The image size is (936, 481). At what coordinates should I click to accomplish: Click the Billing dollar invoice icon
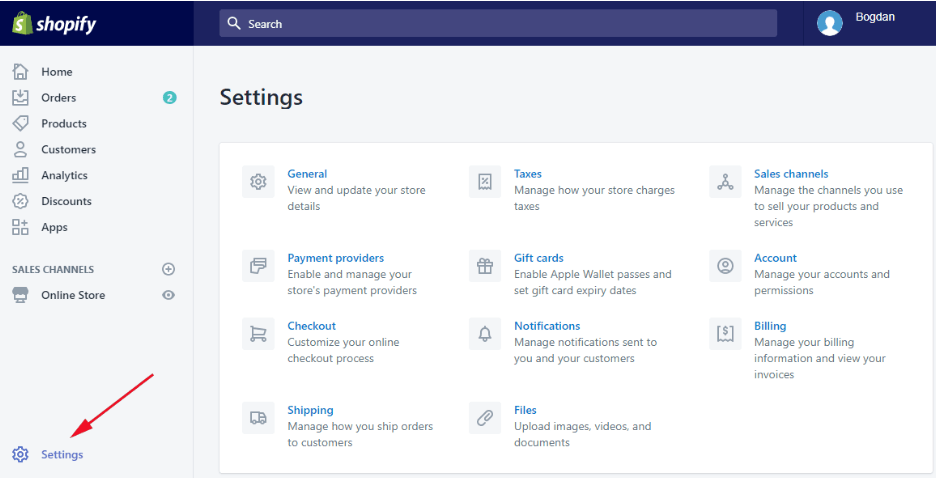pyautogui.click(x=725, y=334)
